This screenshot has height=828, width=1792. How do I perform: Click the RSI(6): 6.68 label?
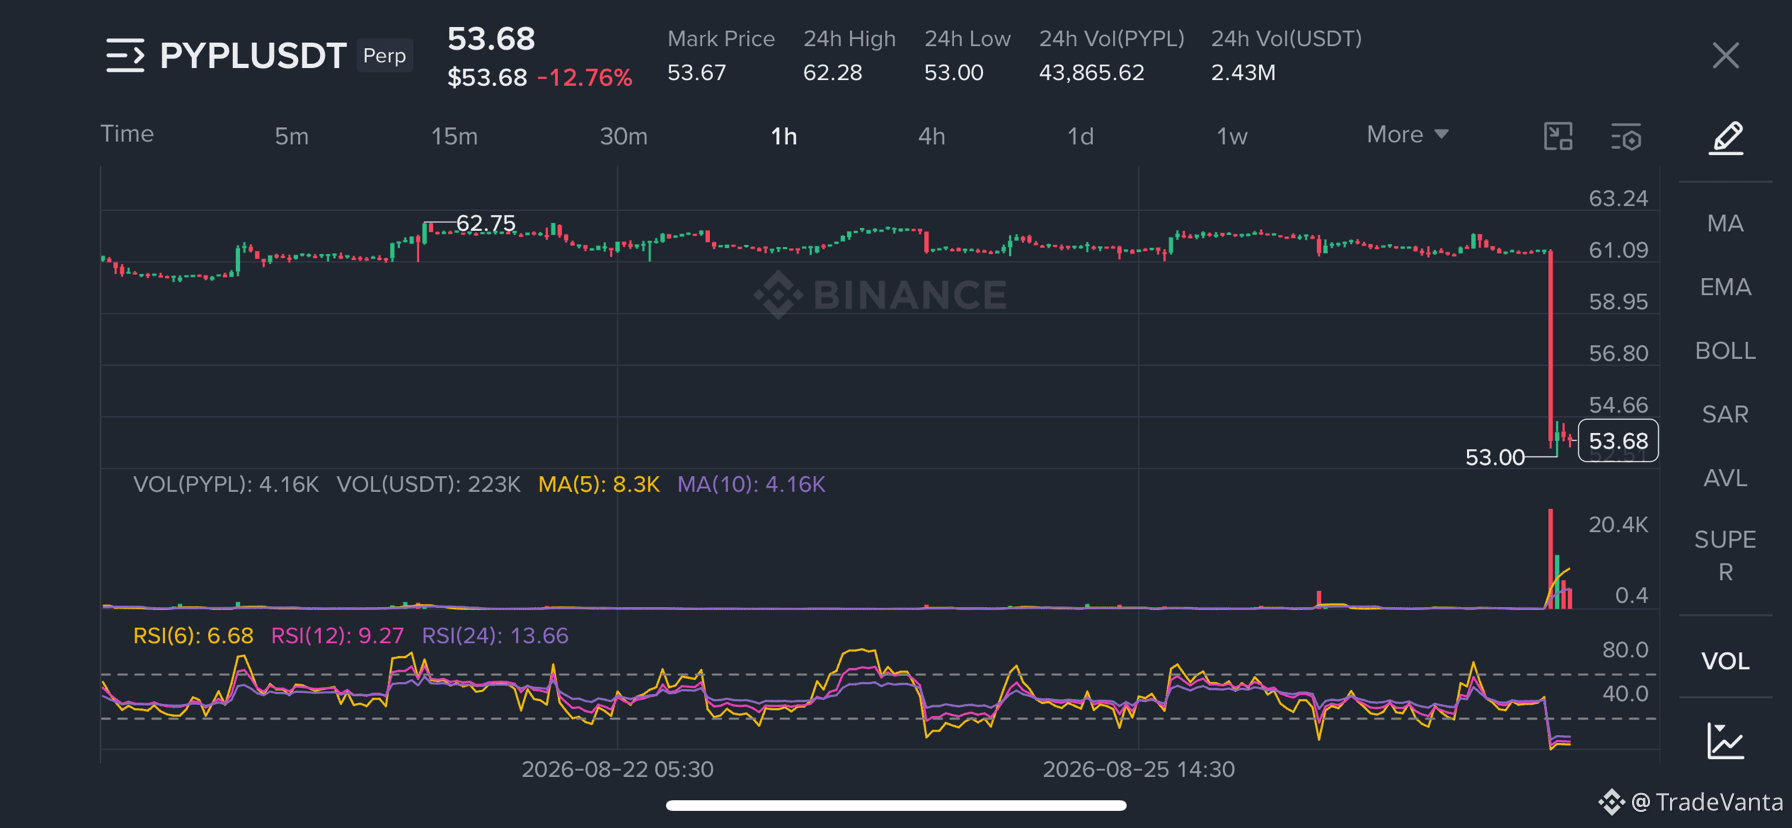point(193,636)
